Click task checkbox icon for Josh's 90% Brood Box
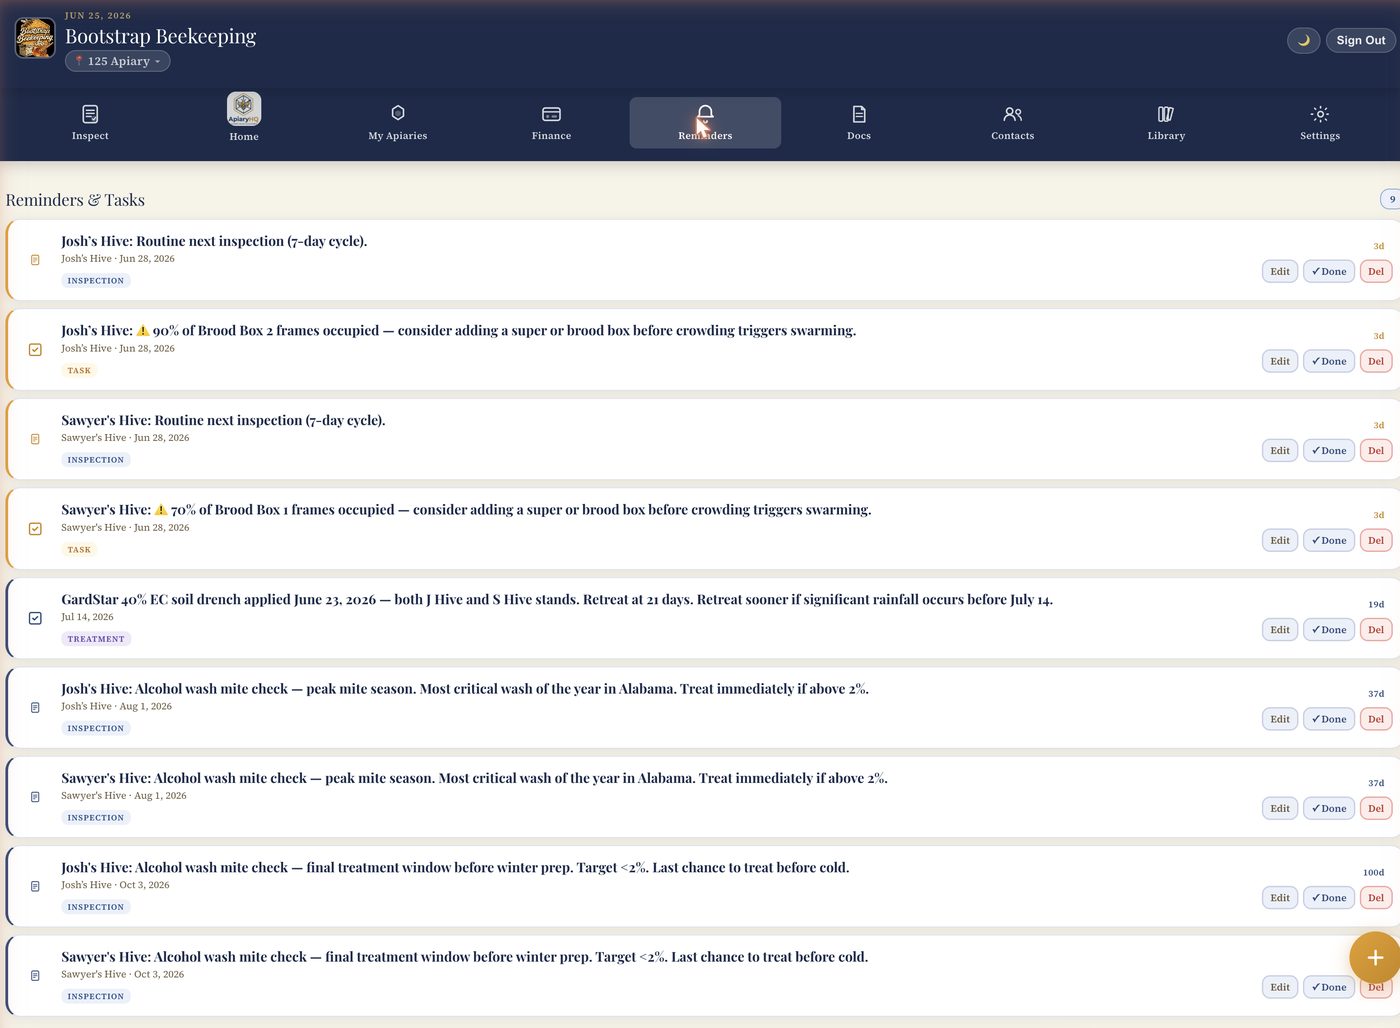This screenshot has height=1028, width=1400. [35, 350]
